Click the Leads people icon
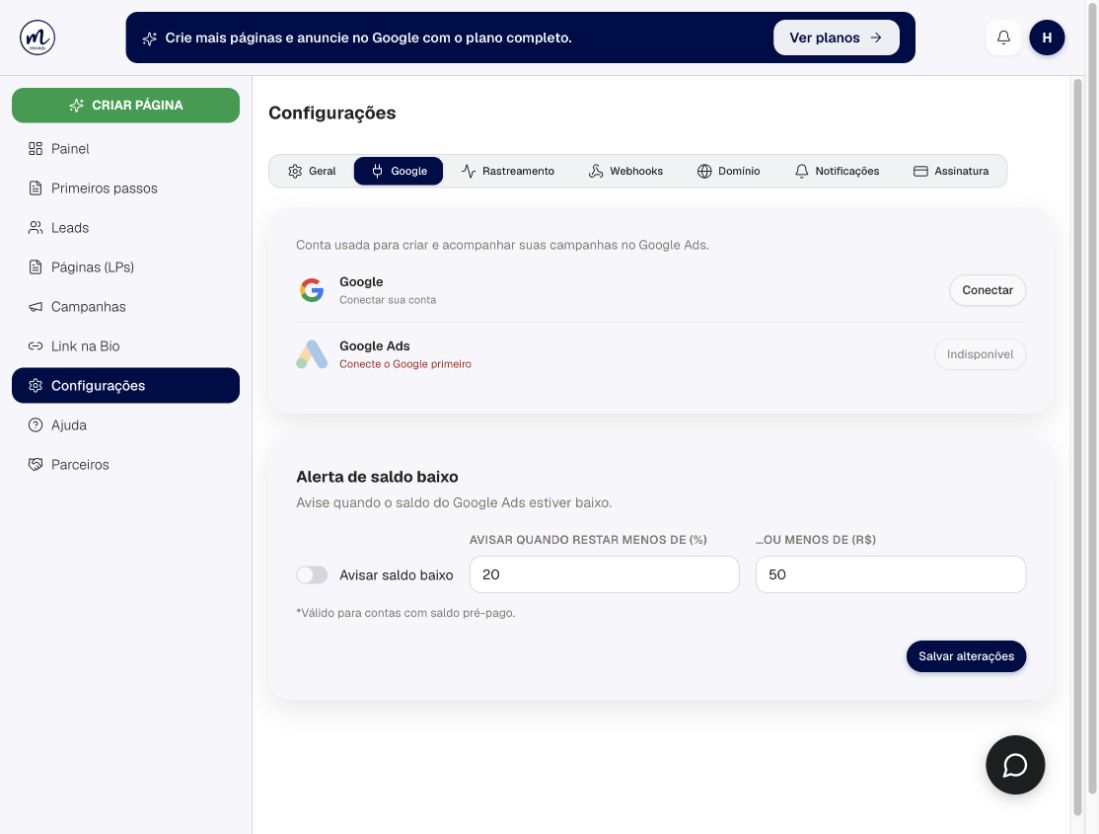The width and height of the screenshot is (1099, 834). (35, 228)
